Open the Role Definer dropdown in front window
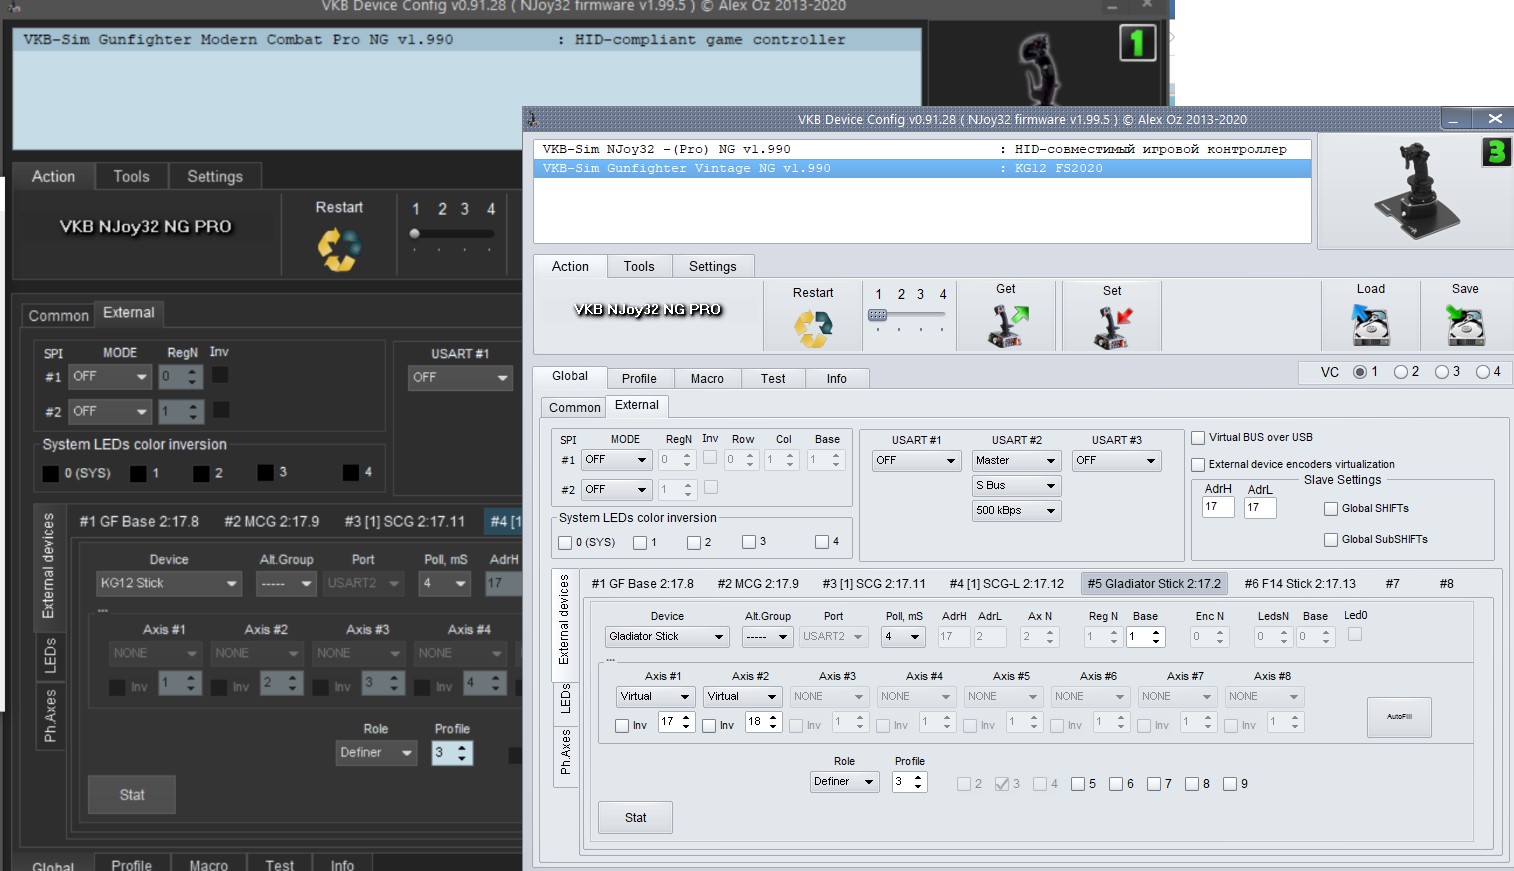Screen dimensions: 1514x871 click(x=845, y=782)
